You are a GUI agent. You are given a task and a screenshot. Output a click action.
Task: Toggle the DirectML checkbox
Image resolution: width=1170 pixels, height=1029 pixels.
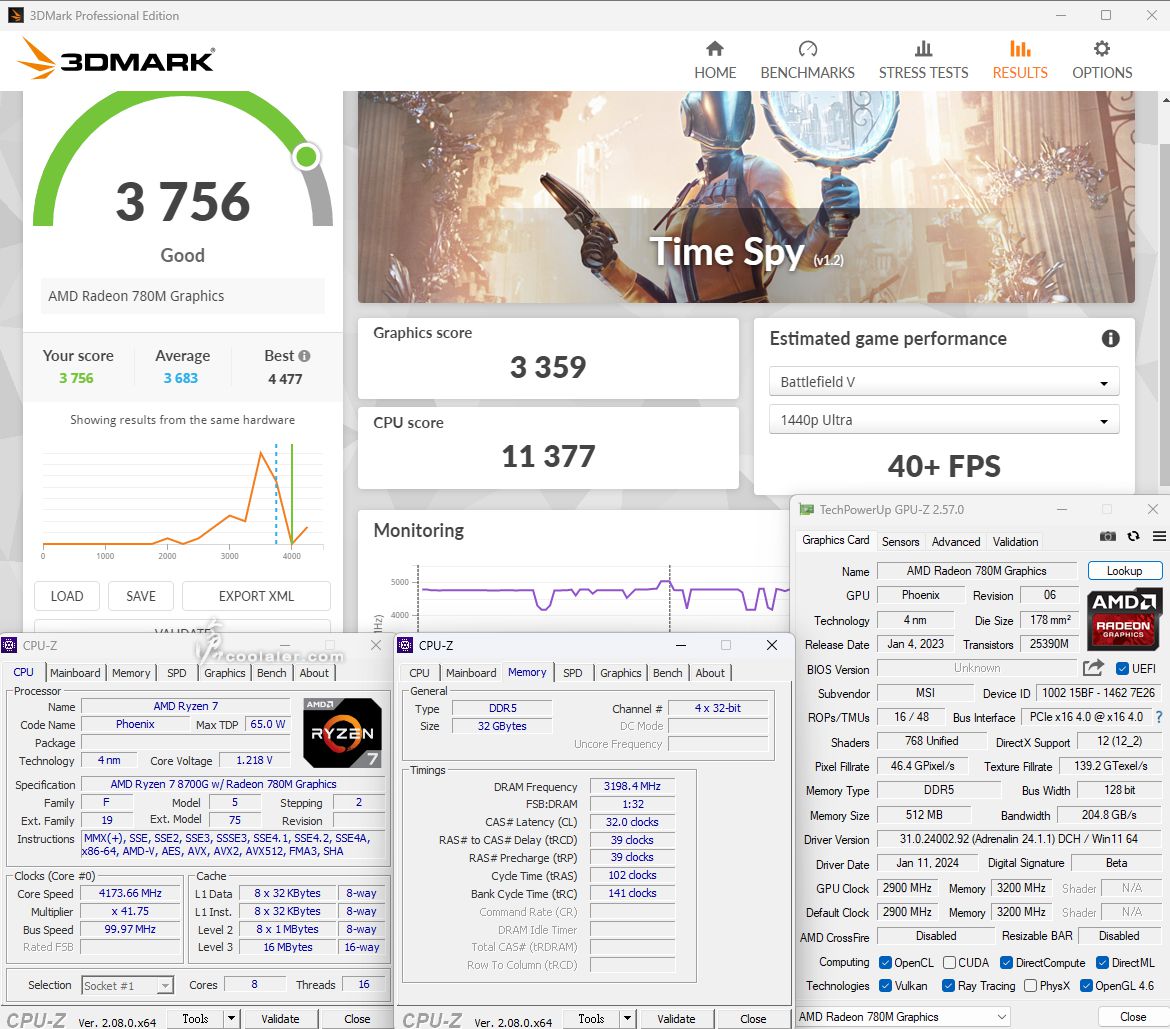1102,963
